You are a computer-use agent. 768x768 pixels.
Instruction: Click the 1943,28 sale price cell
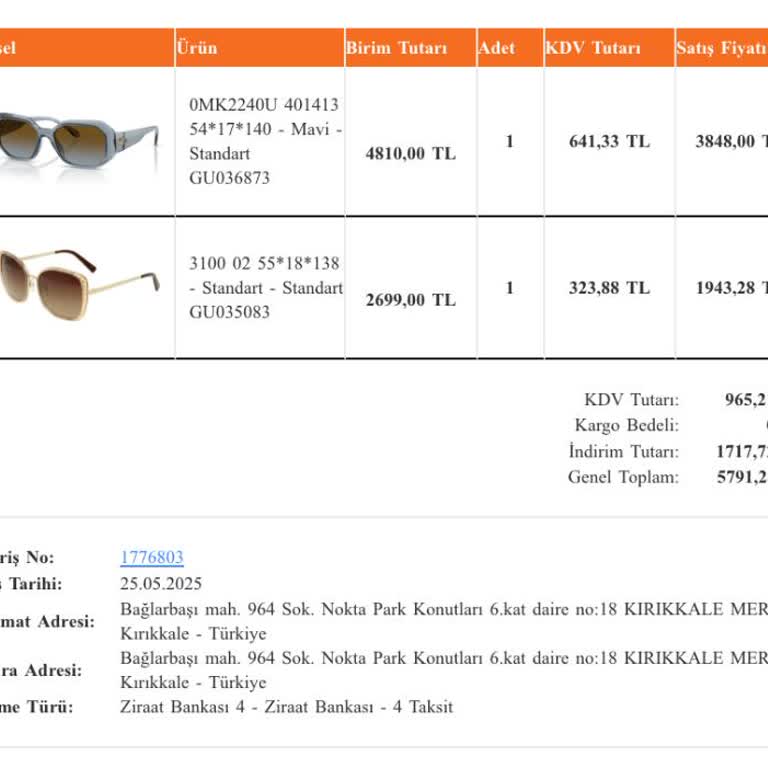coord(730,288)
